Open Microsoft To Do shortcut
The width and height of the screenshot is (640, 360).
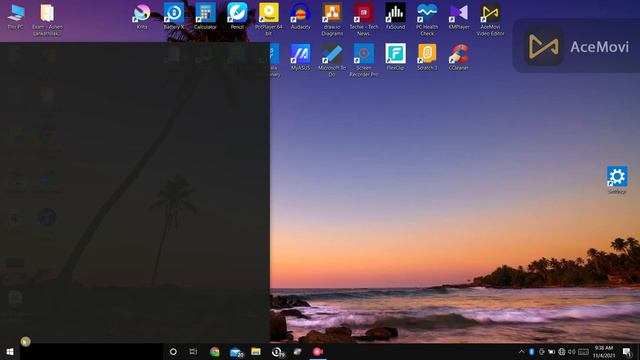pyautogui.click(x=332, y=60)
